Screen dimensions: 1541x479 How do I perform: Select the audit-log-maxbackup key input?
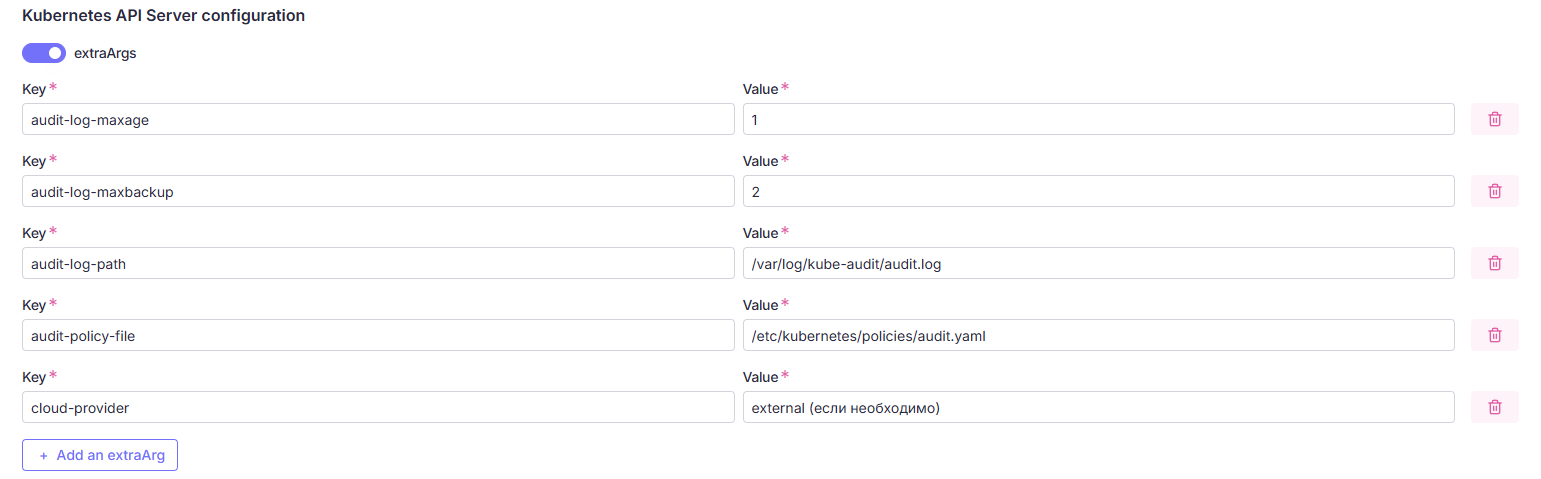(378, 191)
